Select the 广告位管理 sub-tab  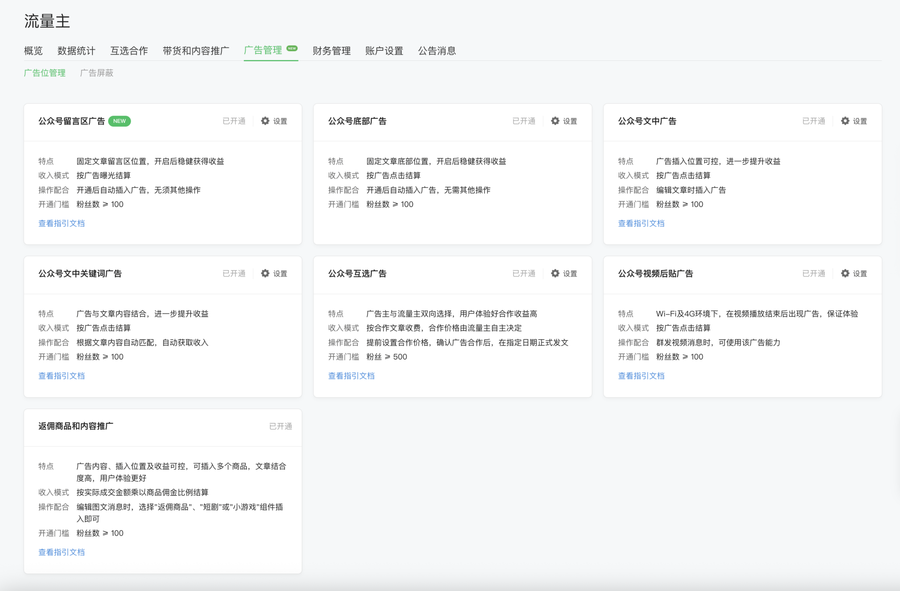pos(45,73)
